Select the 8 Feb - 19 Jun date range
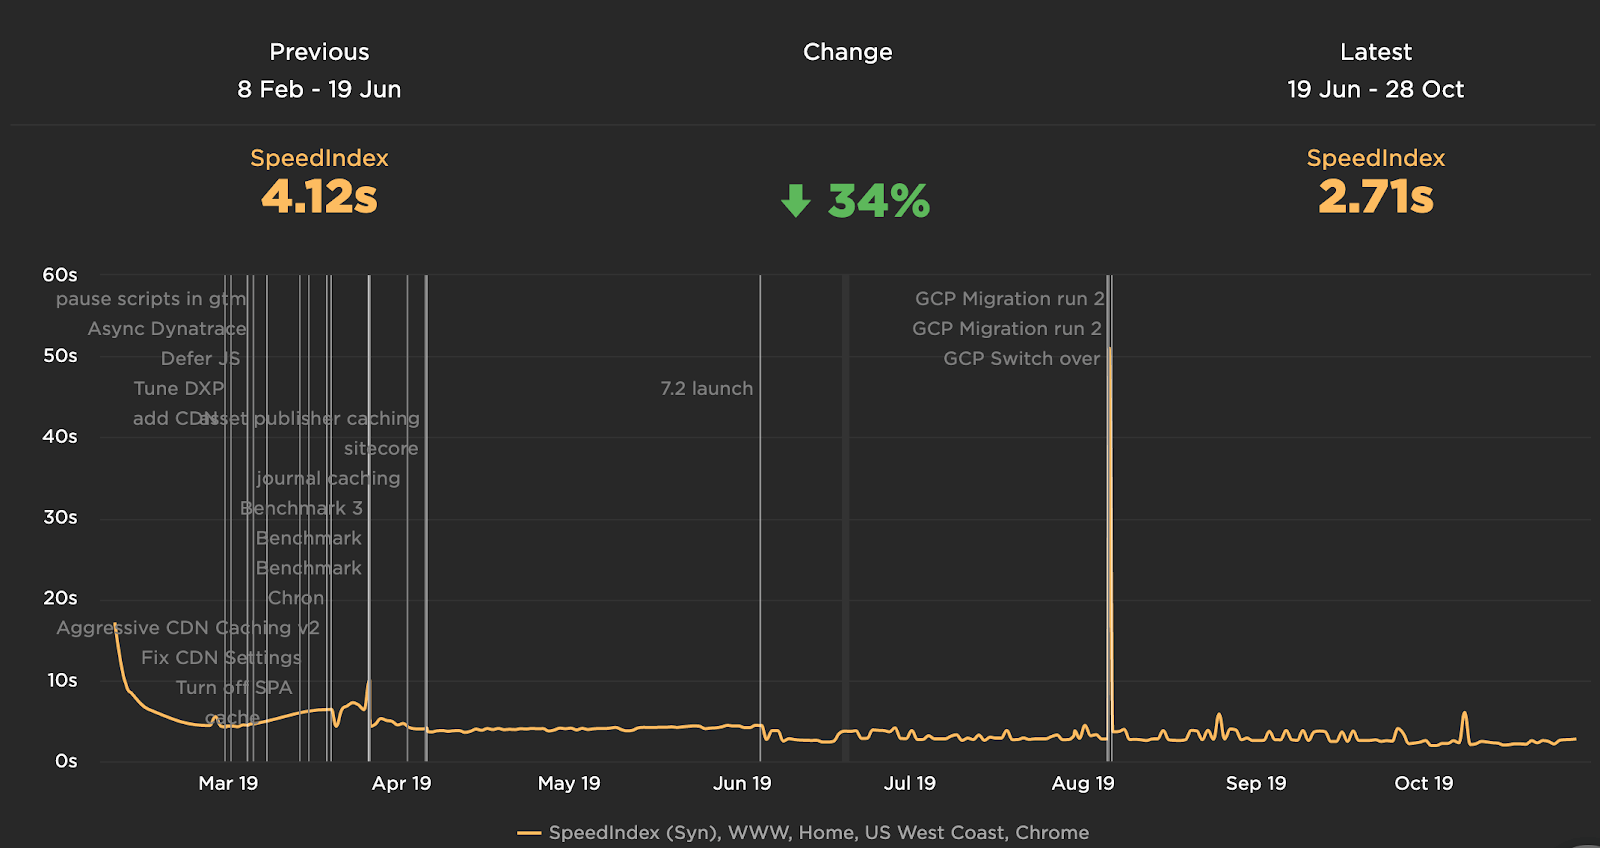Screen dimensions: 1600x848 click(x=319, y=90)
